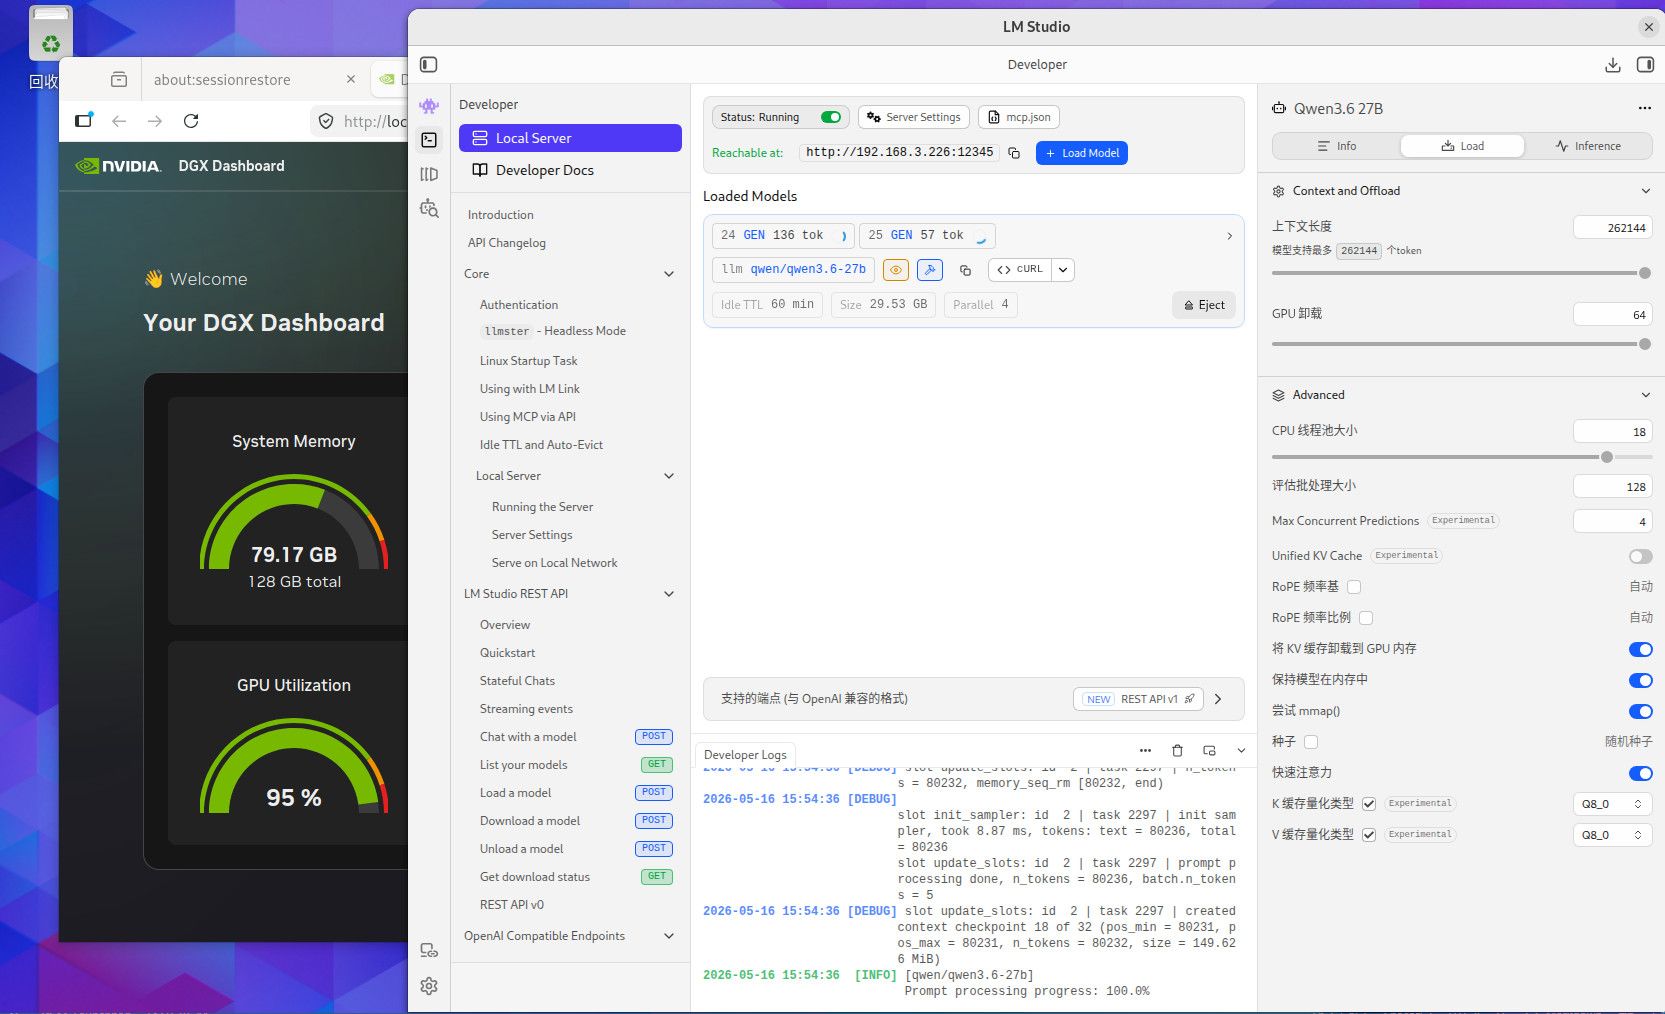1665x1014 pixels.
Task: Collapse the Core docs section
Action: coord(669,274)
